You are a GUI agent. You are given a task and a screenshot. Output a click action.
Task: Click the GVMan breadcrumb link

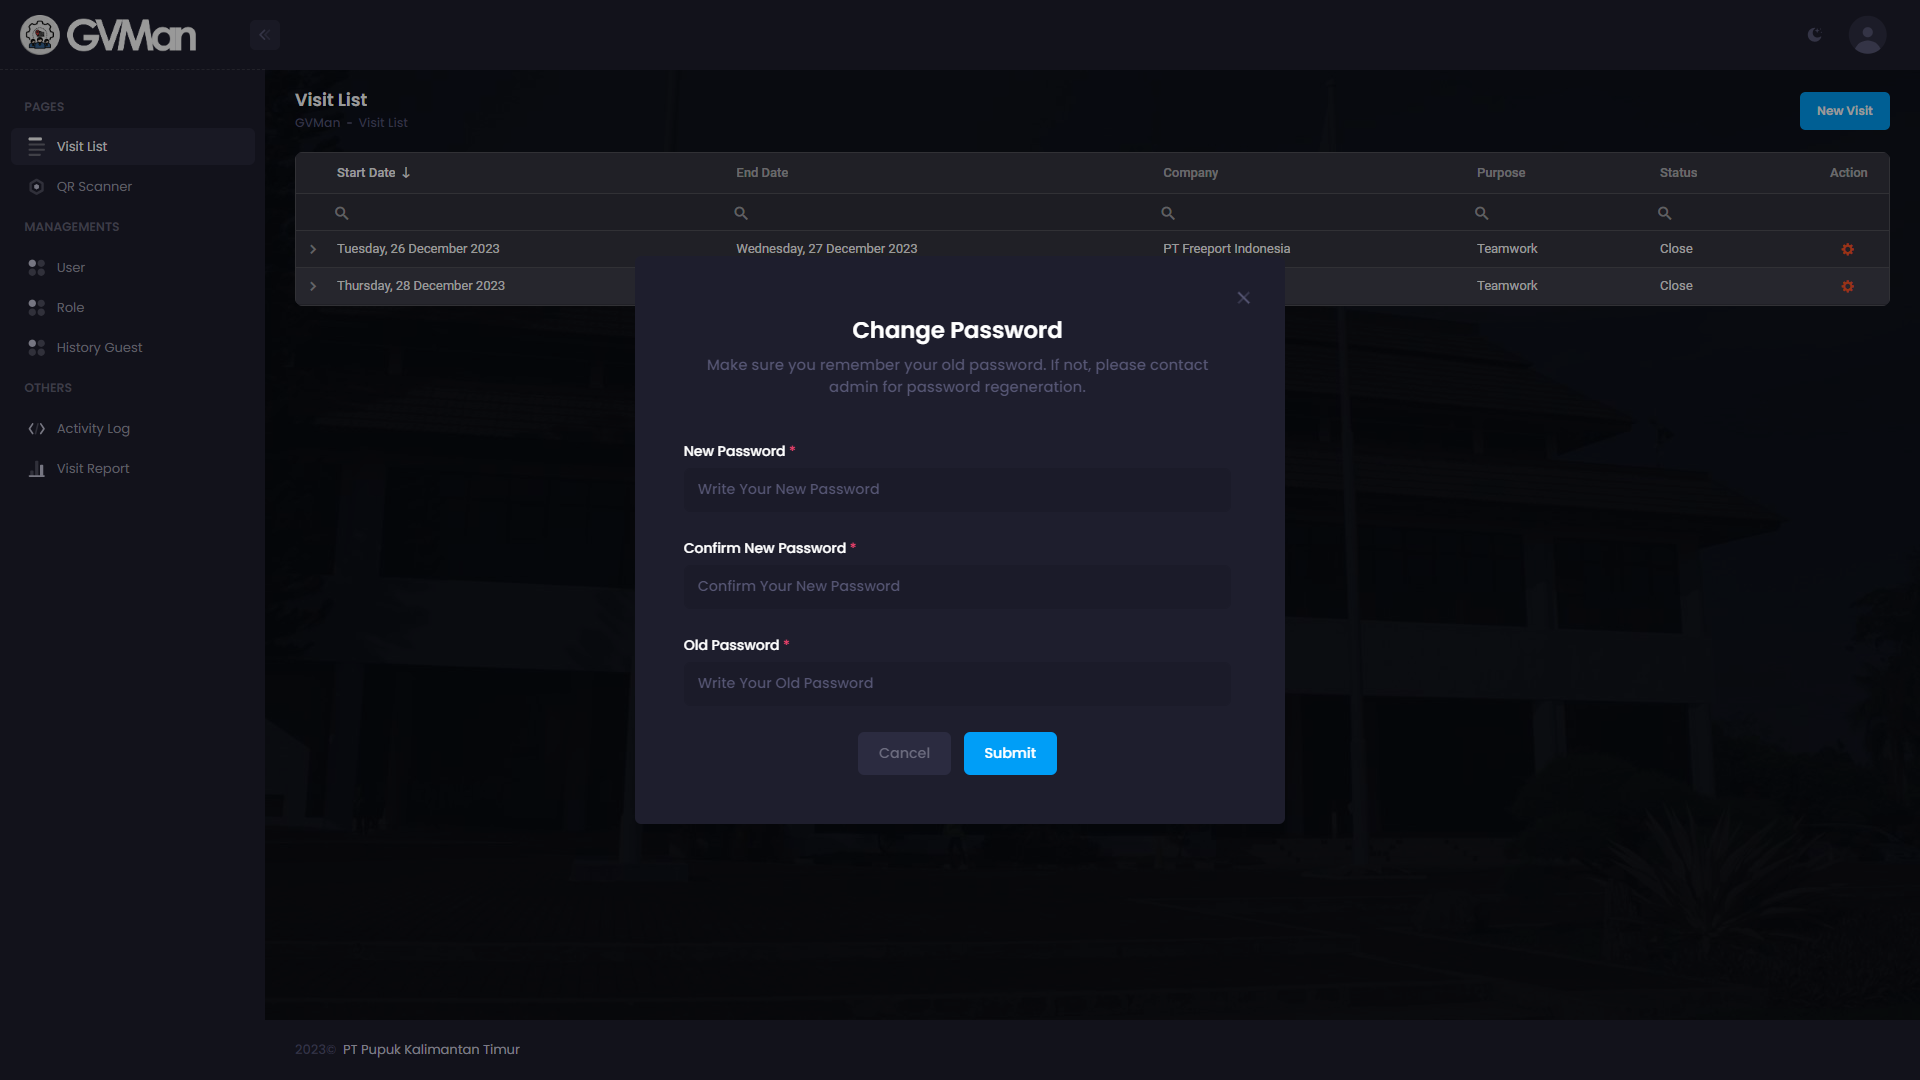pos(317,123)
